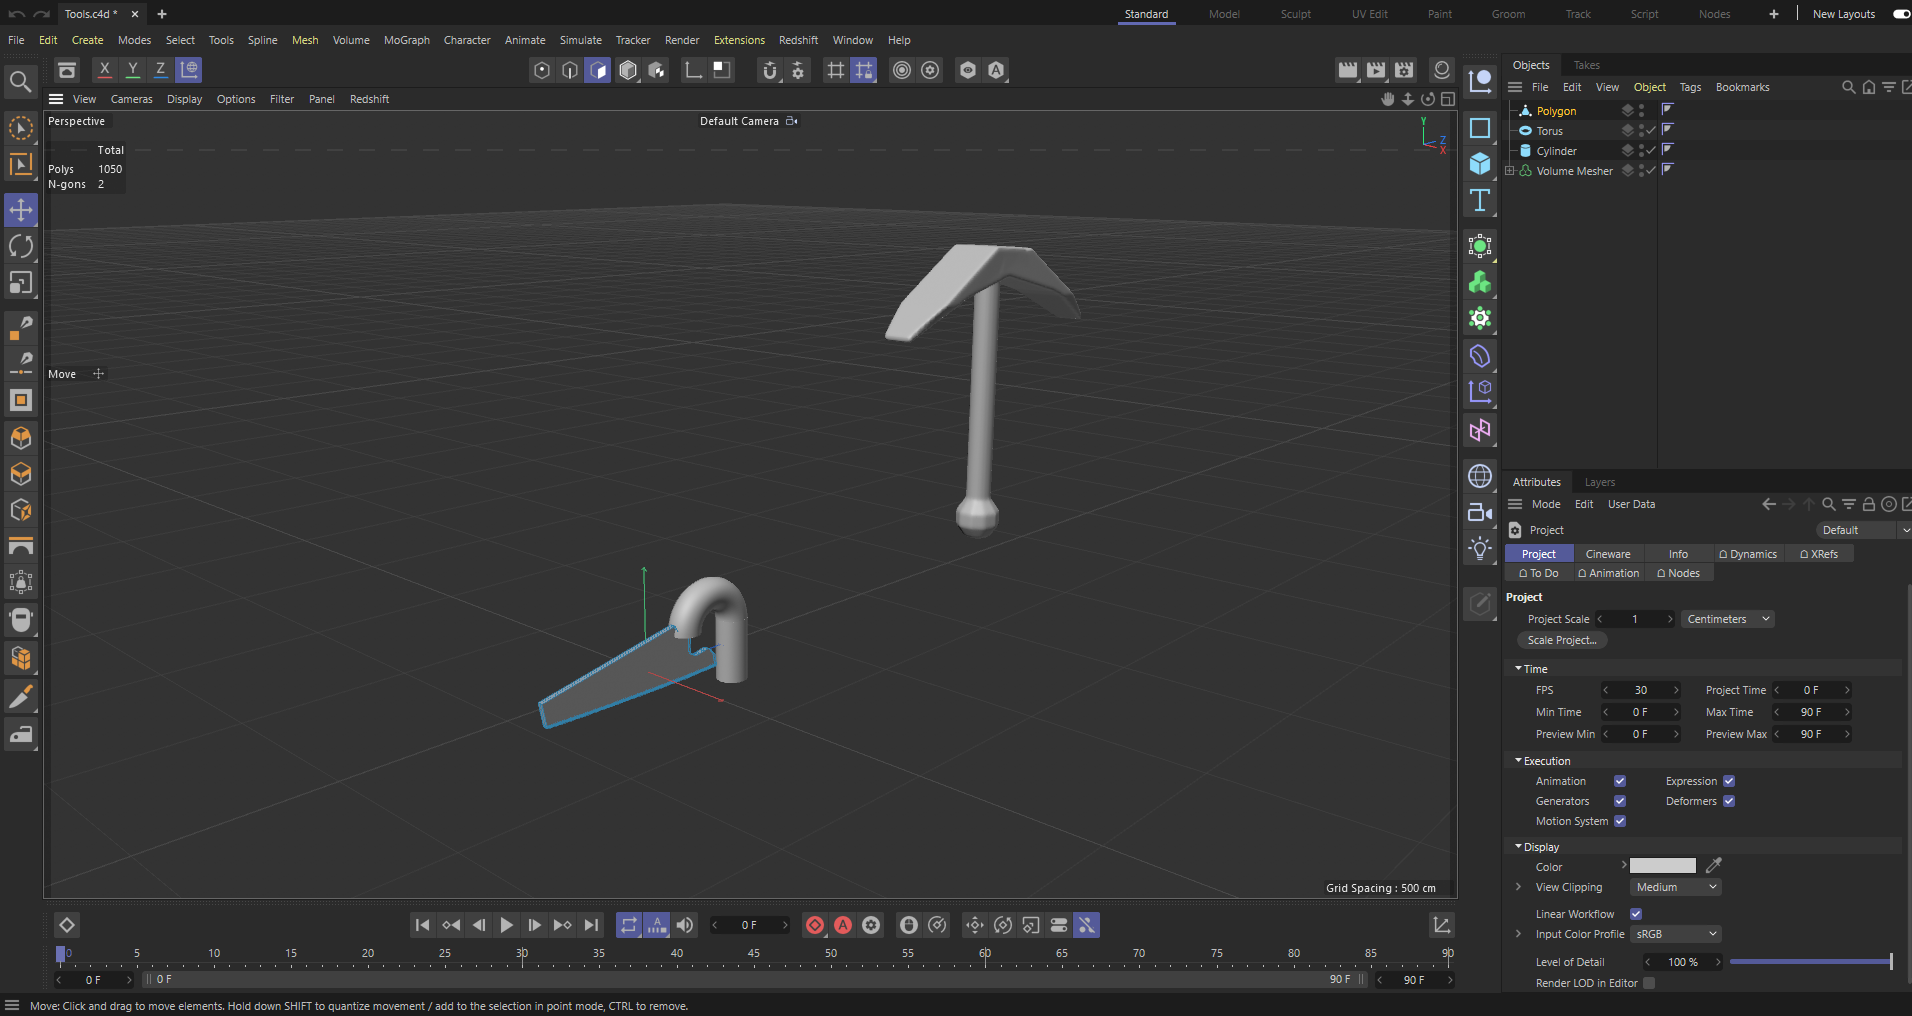
Task: Switch to Edges mode icon
Action: [x=570, y=70]
